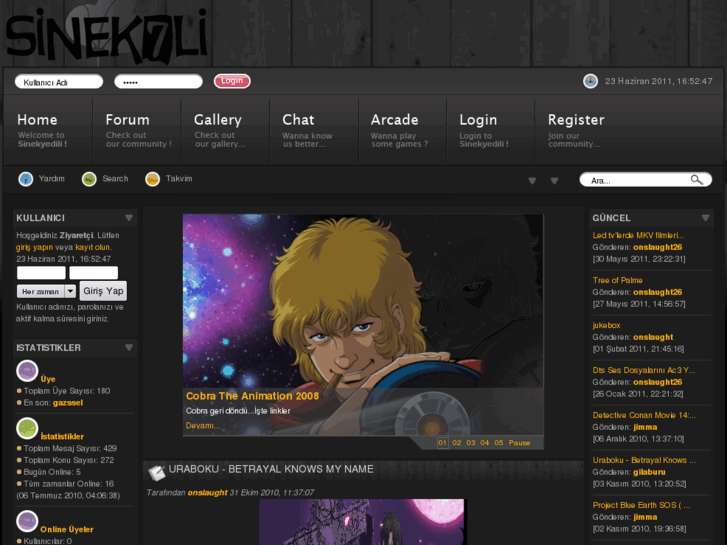727x545 pixels.
Task: Open the Gallery menu
Action: coord(220,131)
